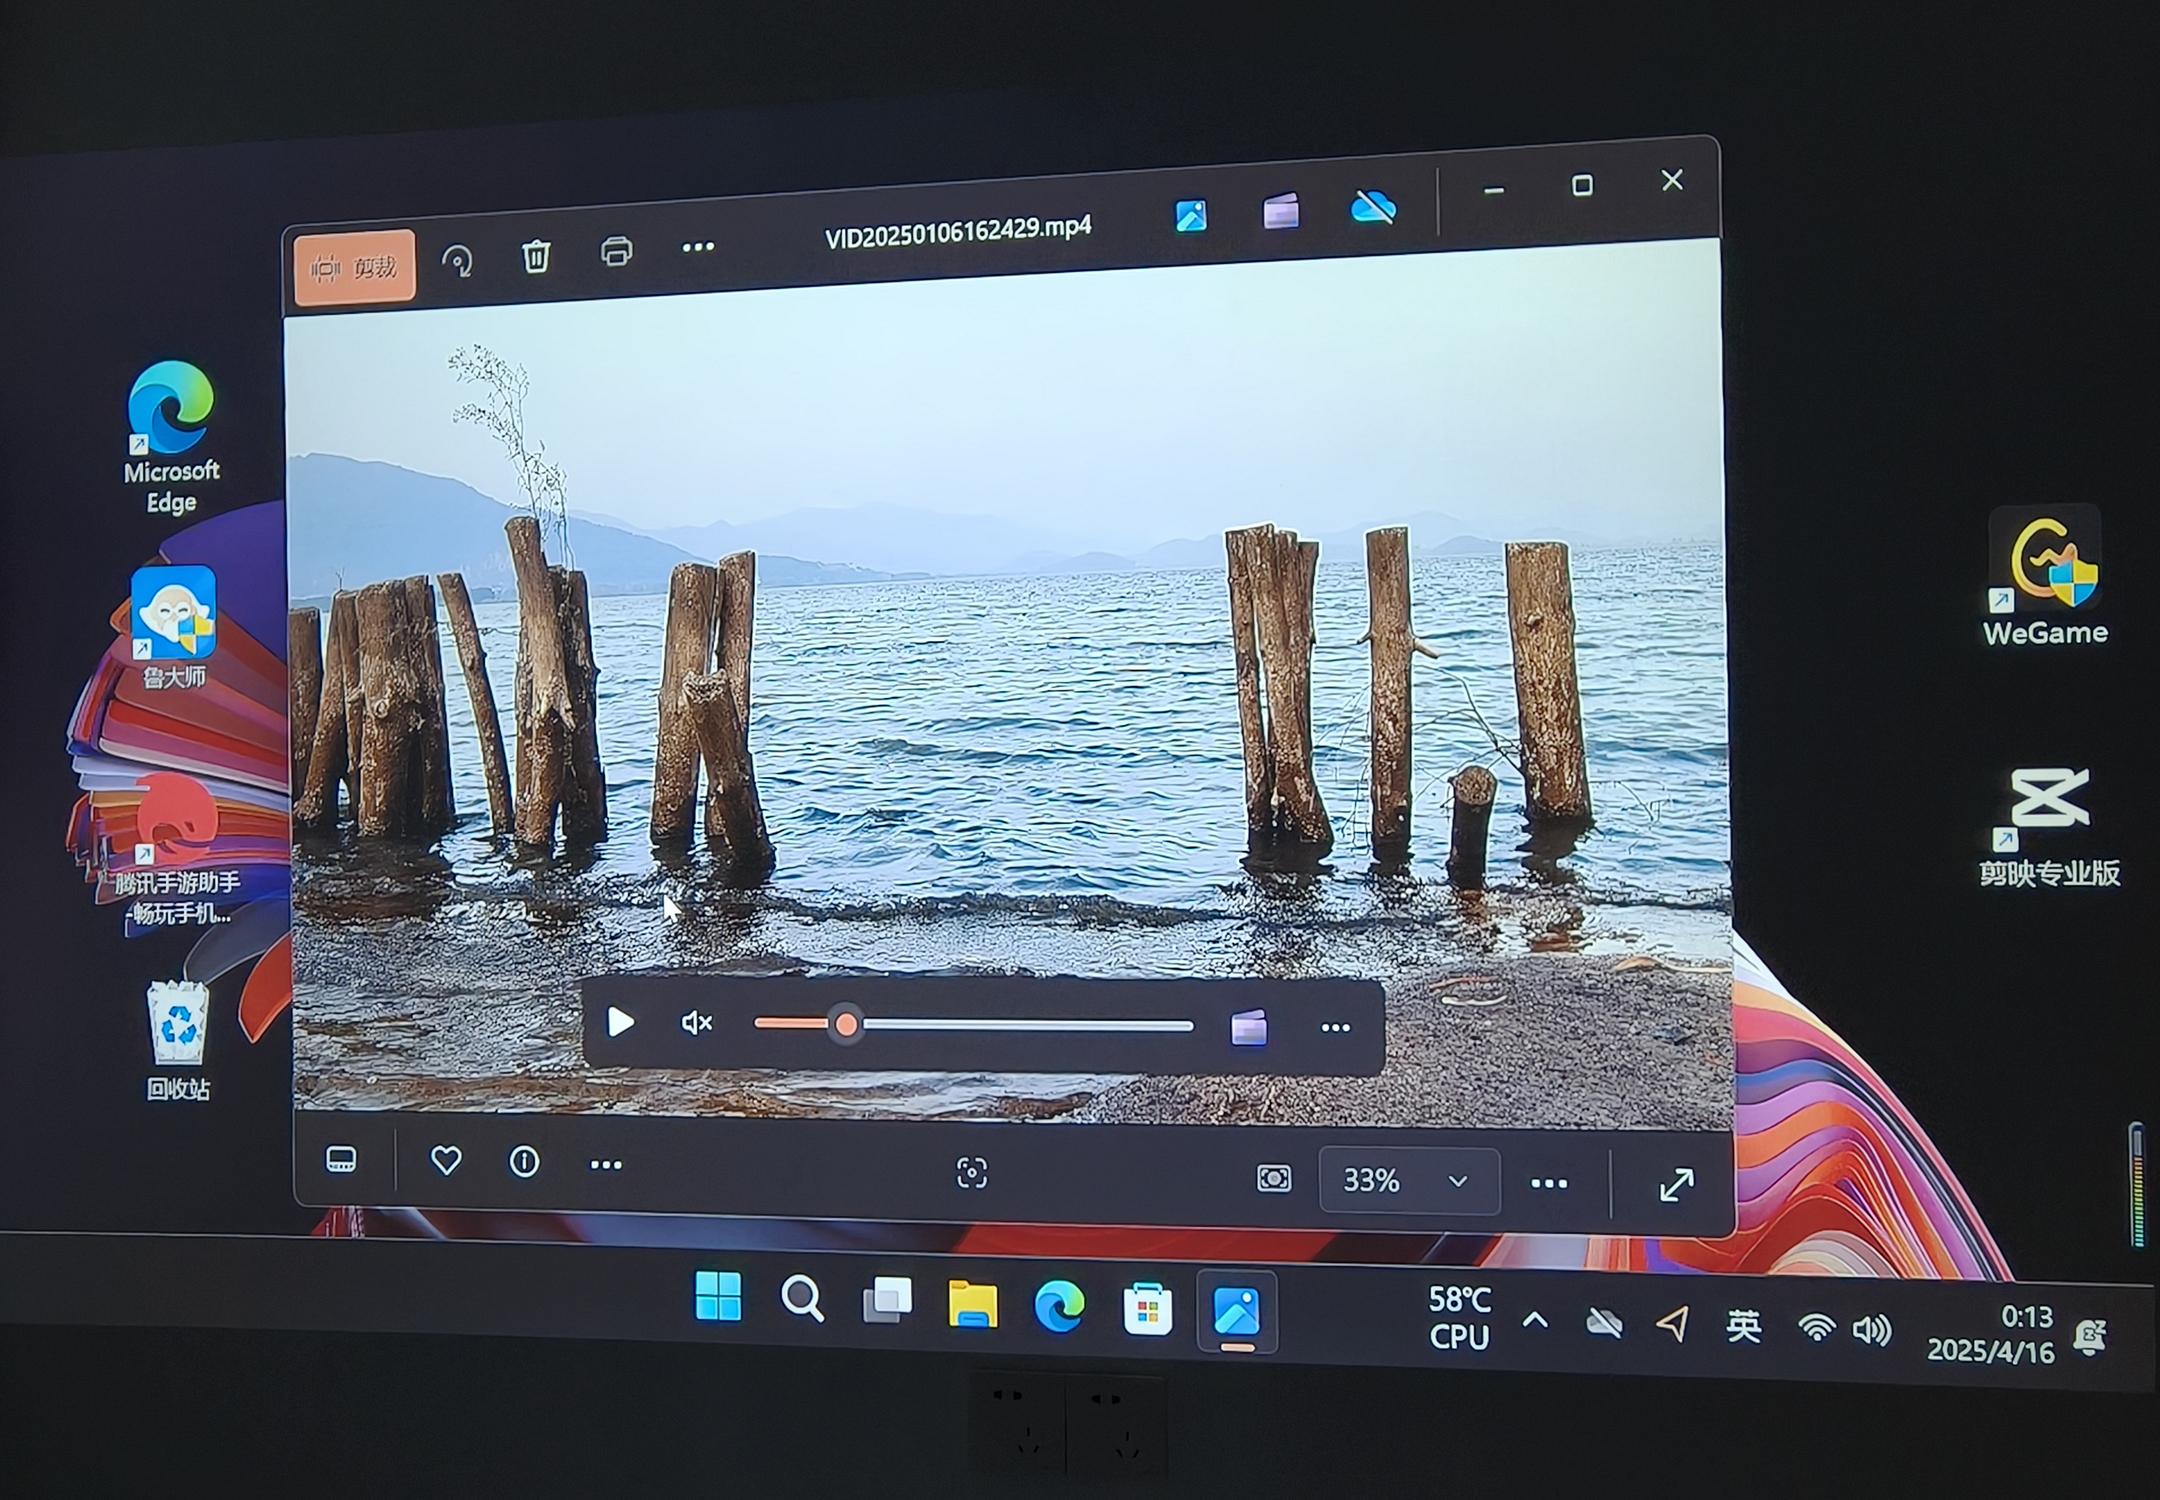Click the 剪裁 trim button

click(x=355, y=267)
